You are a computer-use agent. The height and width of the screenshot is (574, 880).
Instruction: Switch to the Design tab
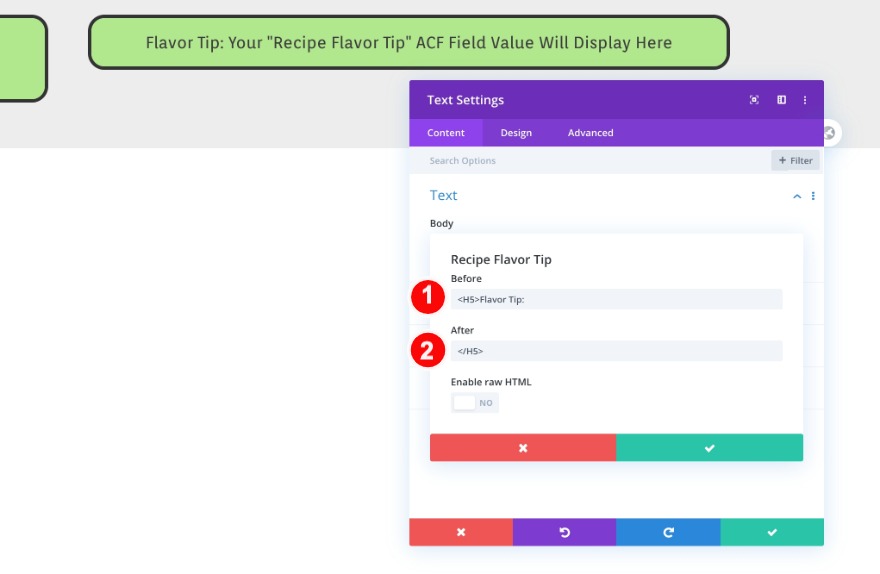point(516,133)
